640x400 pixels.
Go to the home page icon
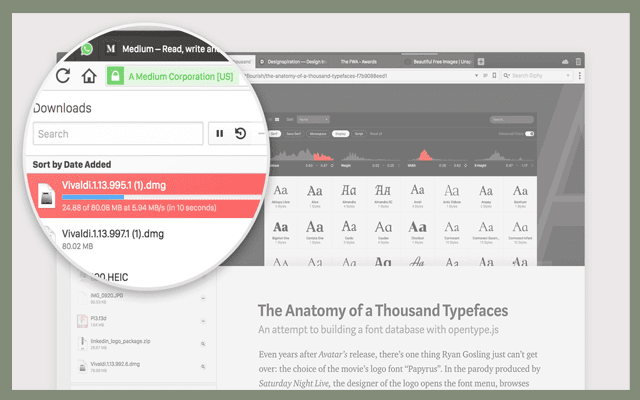pos(89,76)
